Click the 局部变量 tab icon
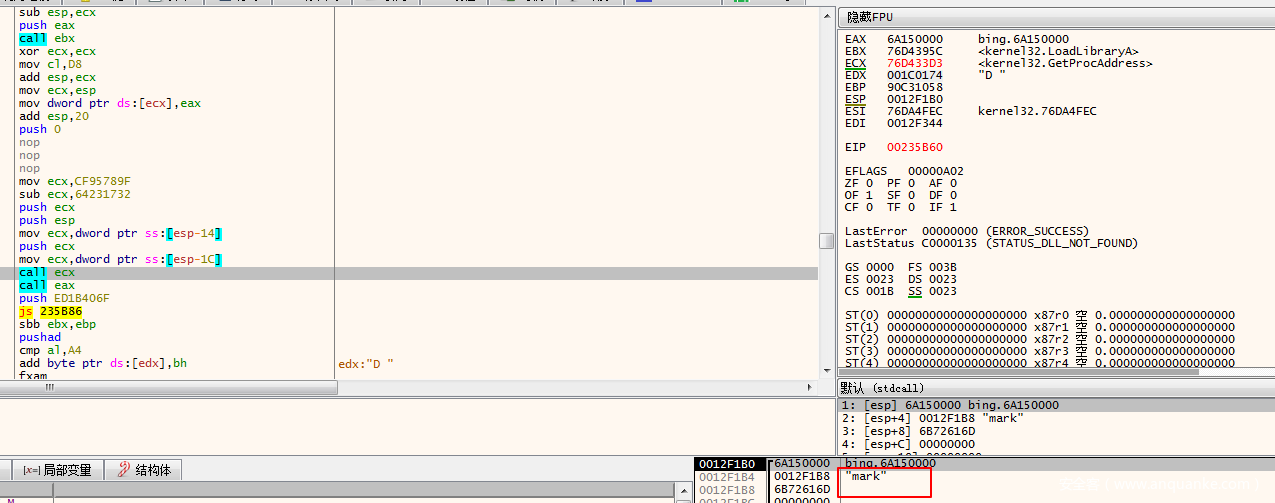This screenshot has width=1275, height=503. tap(31, 470)
